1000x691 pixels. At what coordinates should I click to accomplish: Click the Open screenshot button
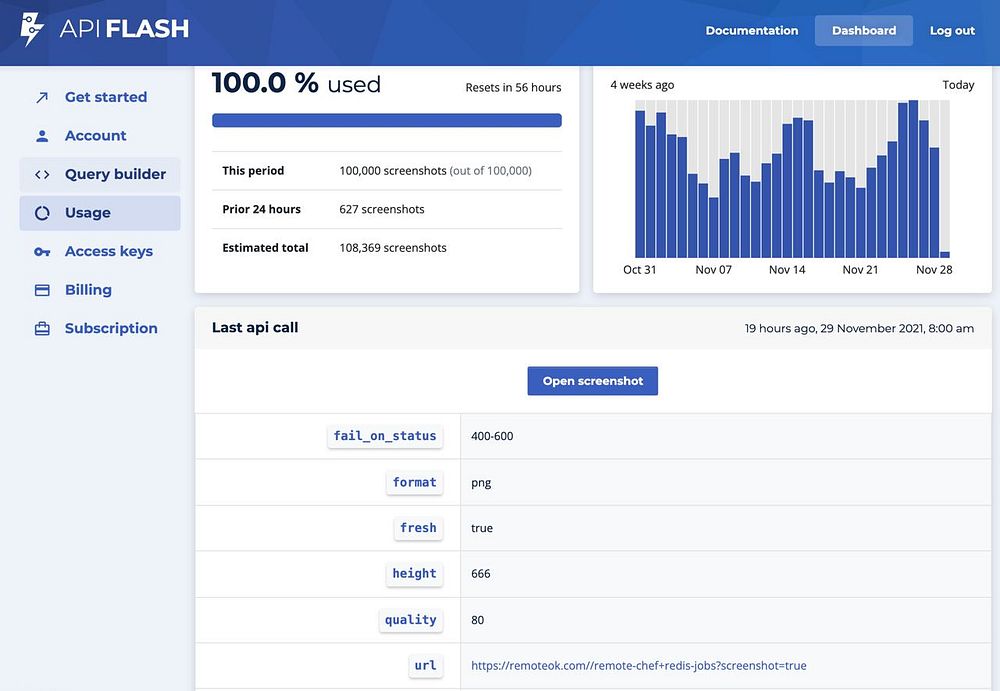592,381
